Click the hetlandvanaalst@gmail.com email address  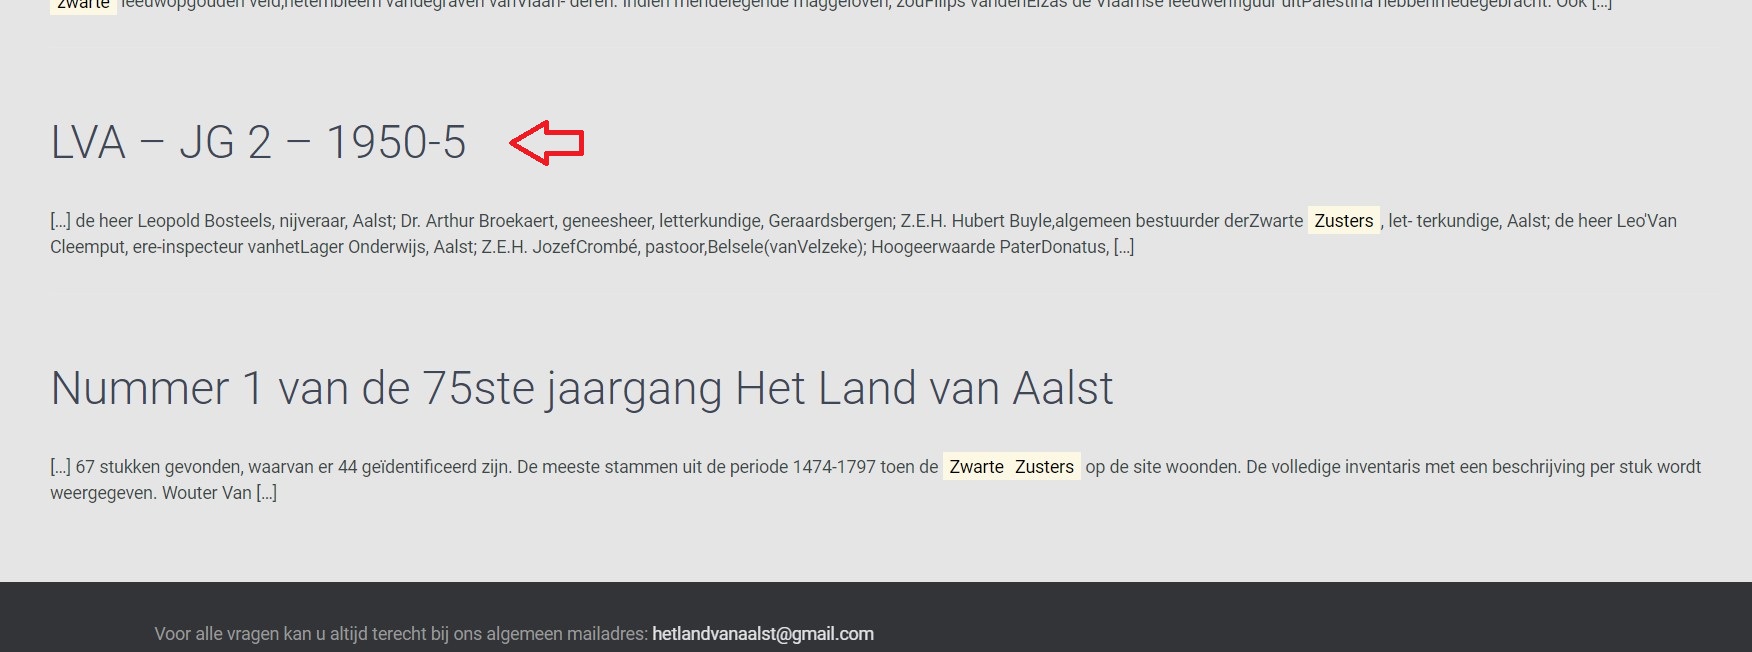762,634
